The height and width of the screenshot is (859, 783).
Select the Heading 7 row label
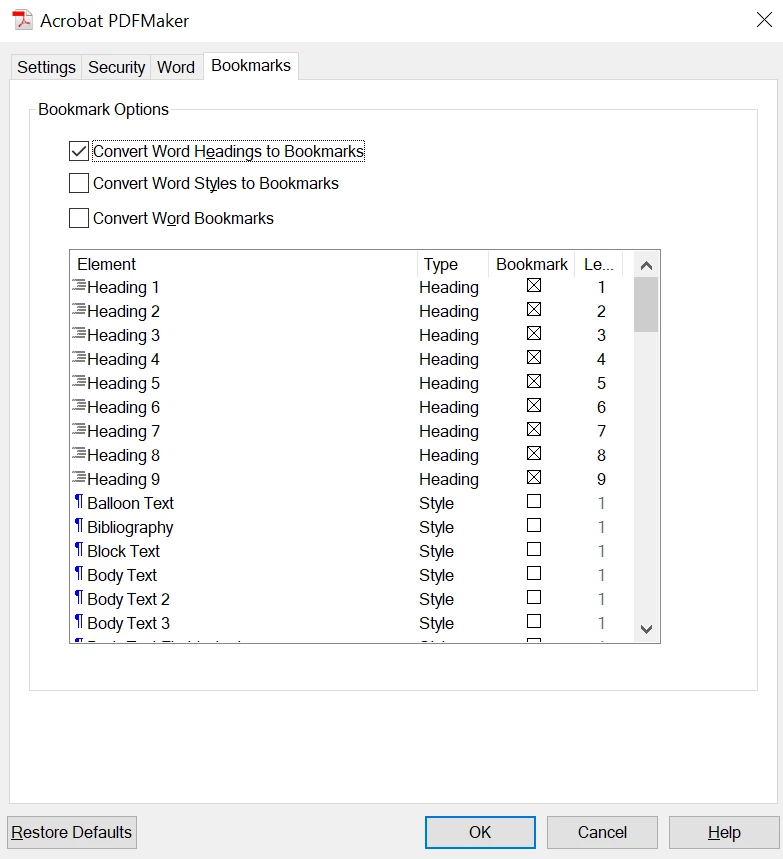[x=123, y=432]
